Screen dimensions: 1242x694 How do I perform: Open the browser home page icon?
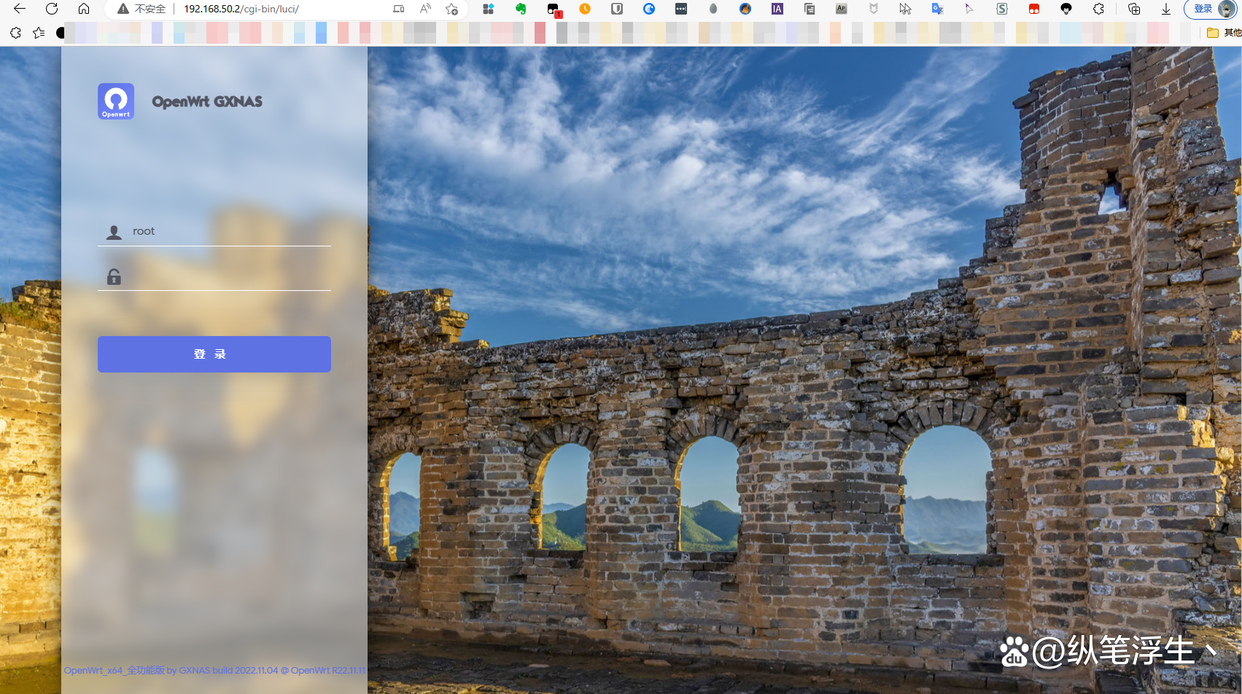click(x=84, y=9)
